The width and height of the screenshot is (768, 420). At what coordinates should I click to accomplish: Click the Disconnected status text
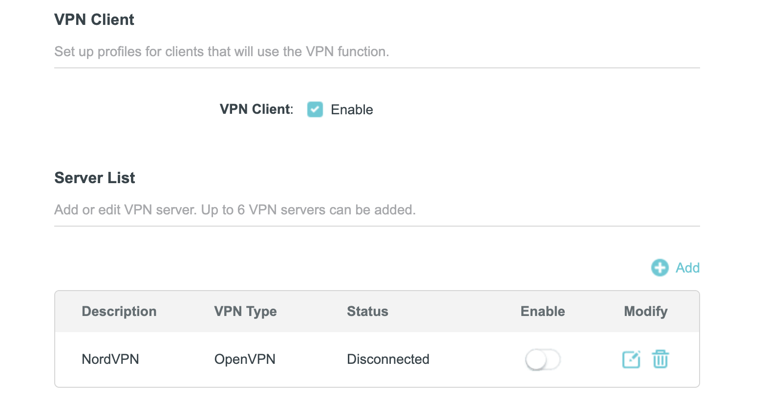[x=388, y=359]
